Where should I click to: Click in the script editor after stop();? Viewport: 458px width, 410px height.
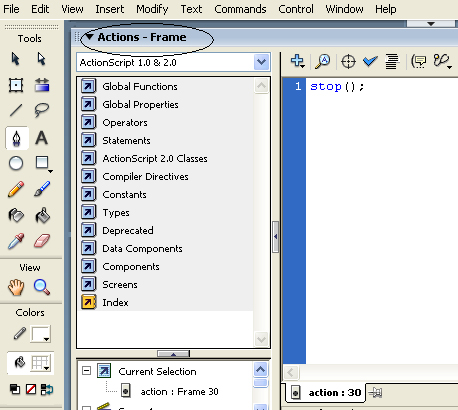(x=366, y=87)
